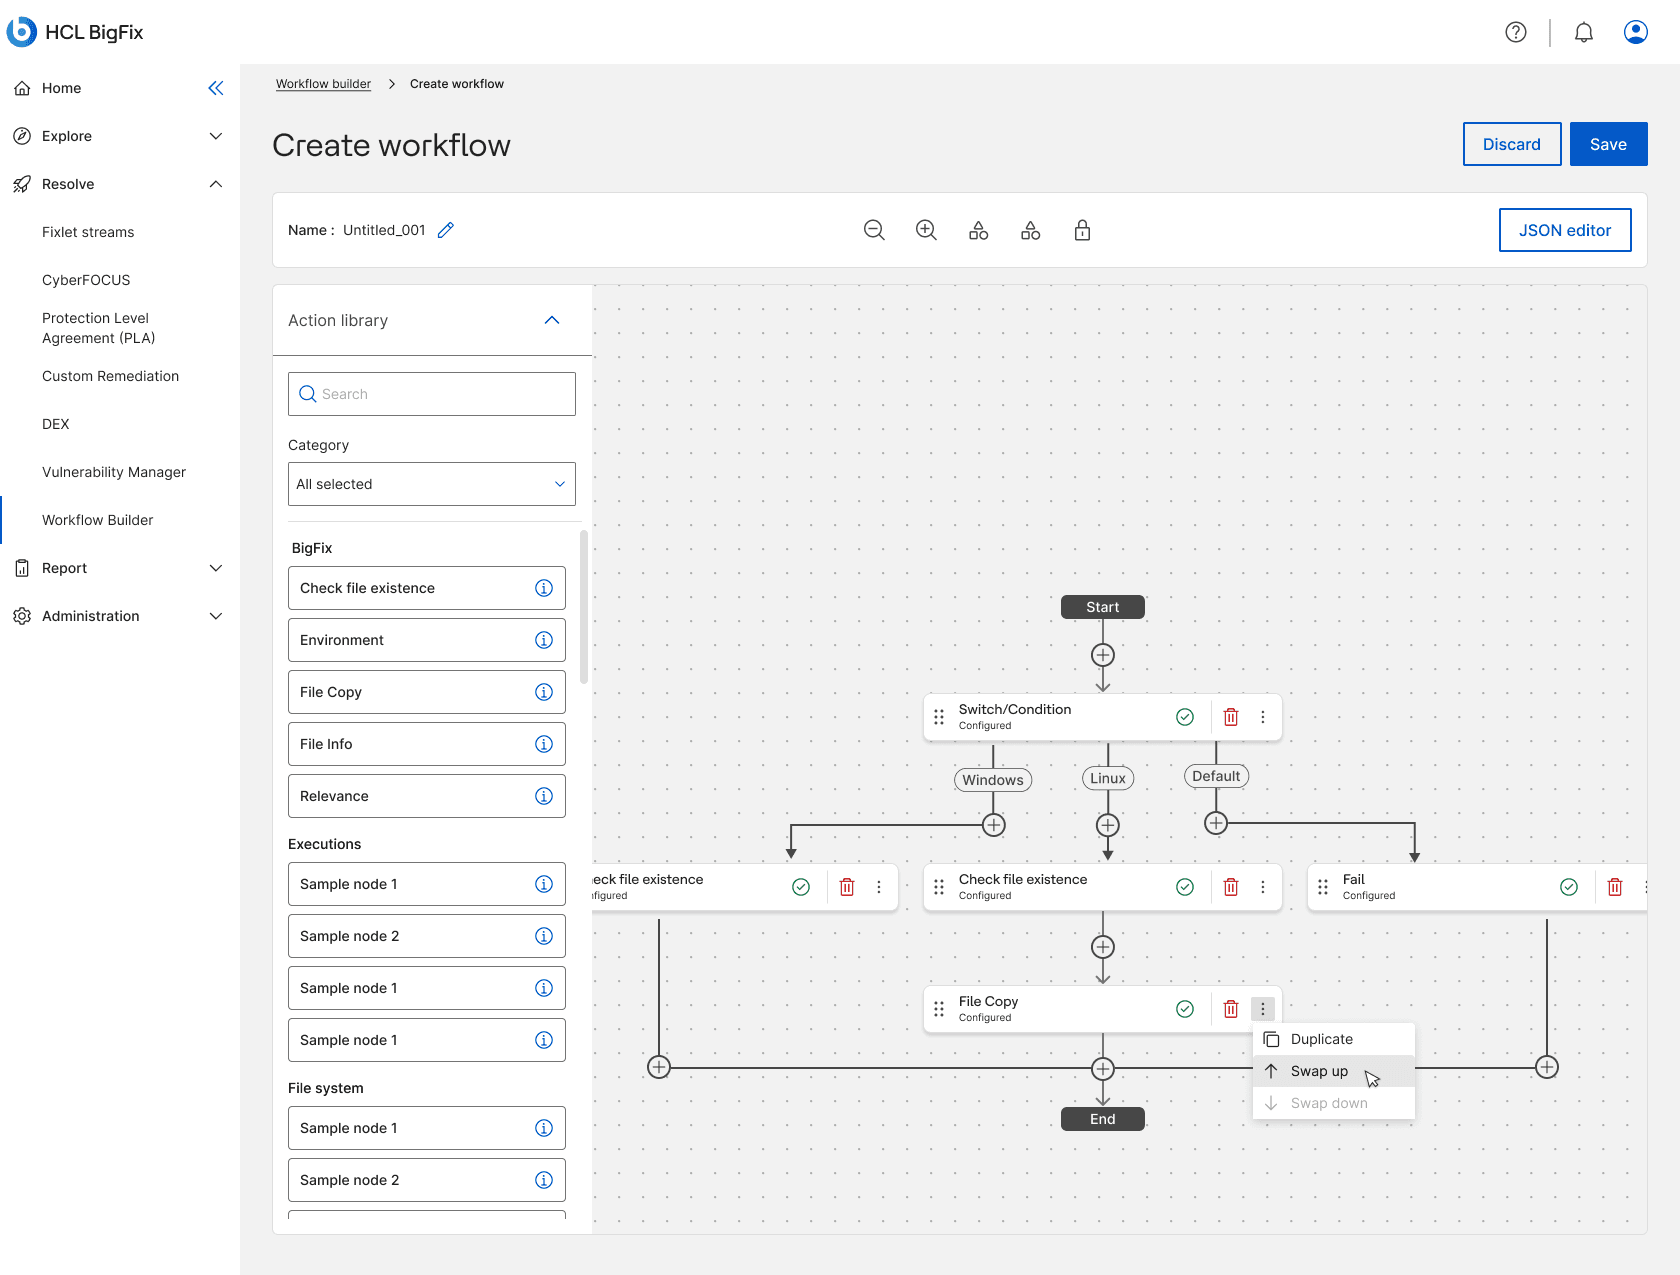
Task: Click the Discard button
Action: pos(1512,144)
